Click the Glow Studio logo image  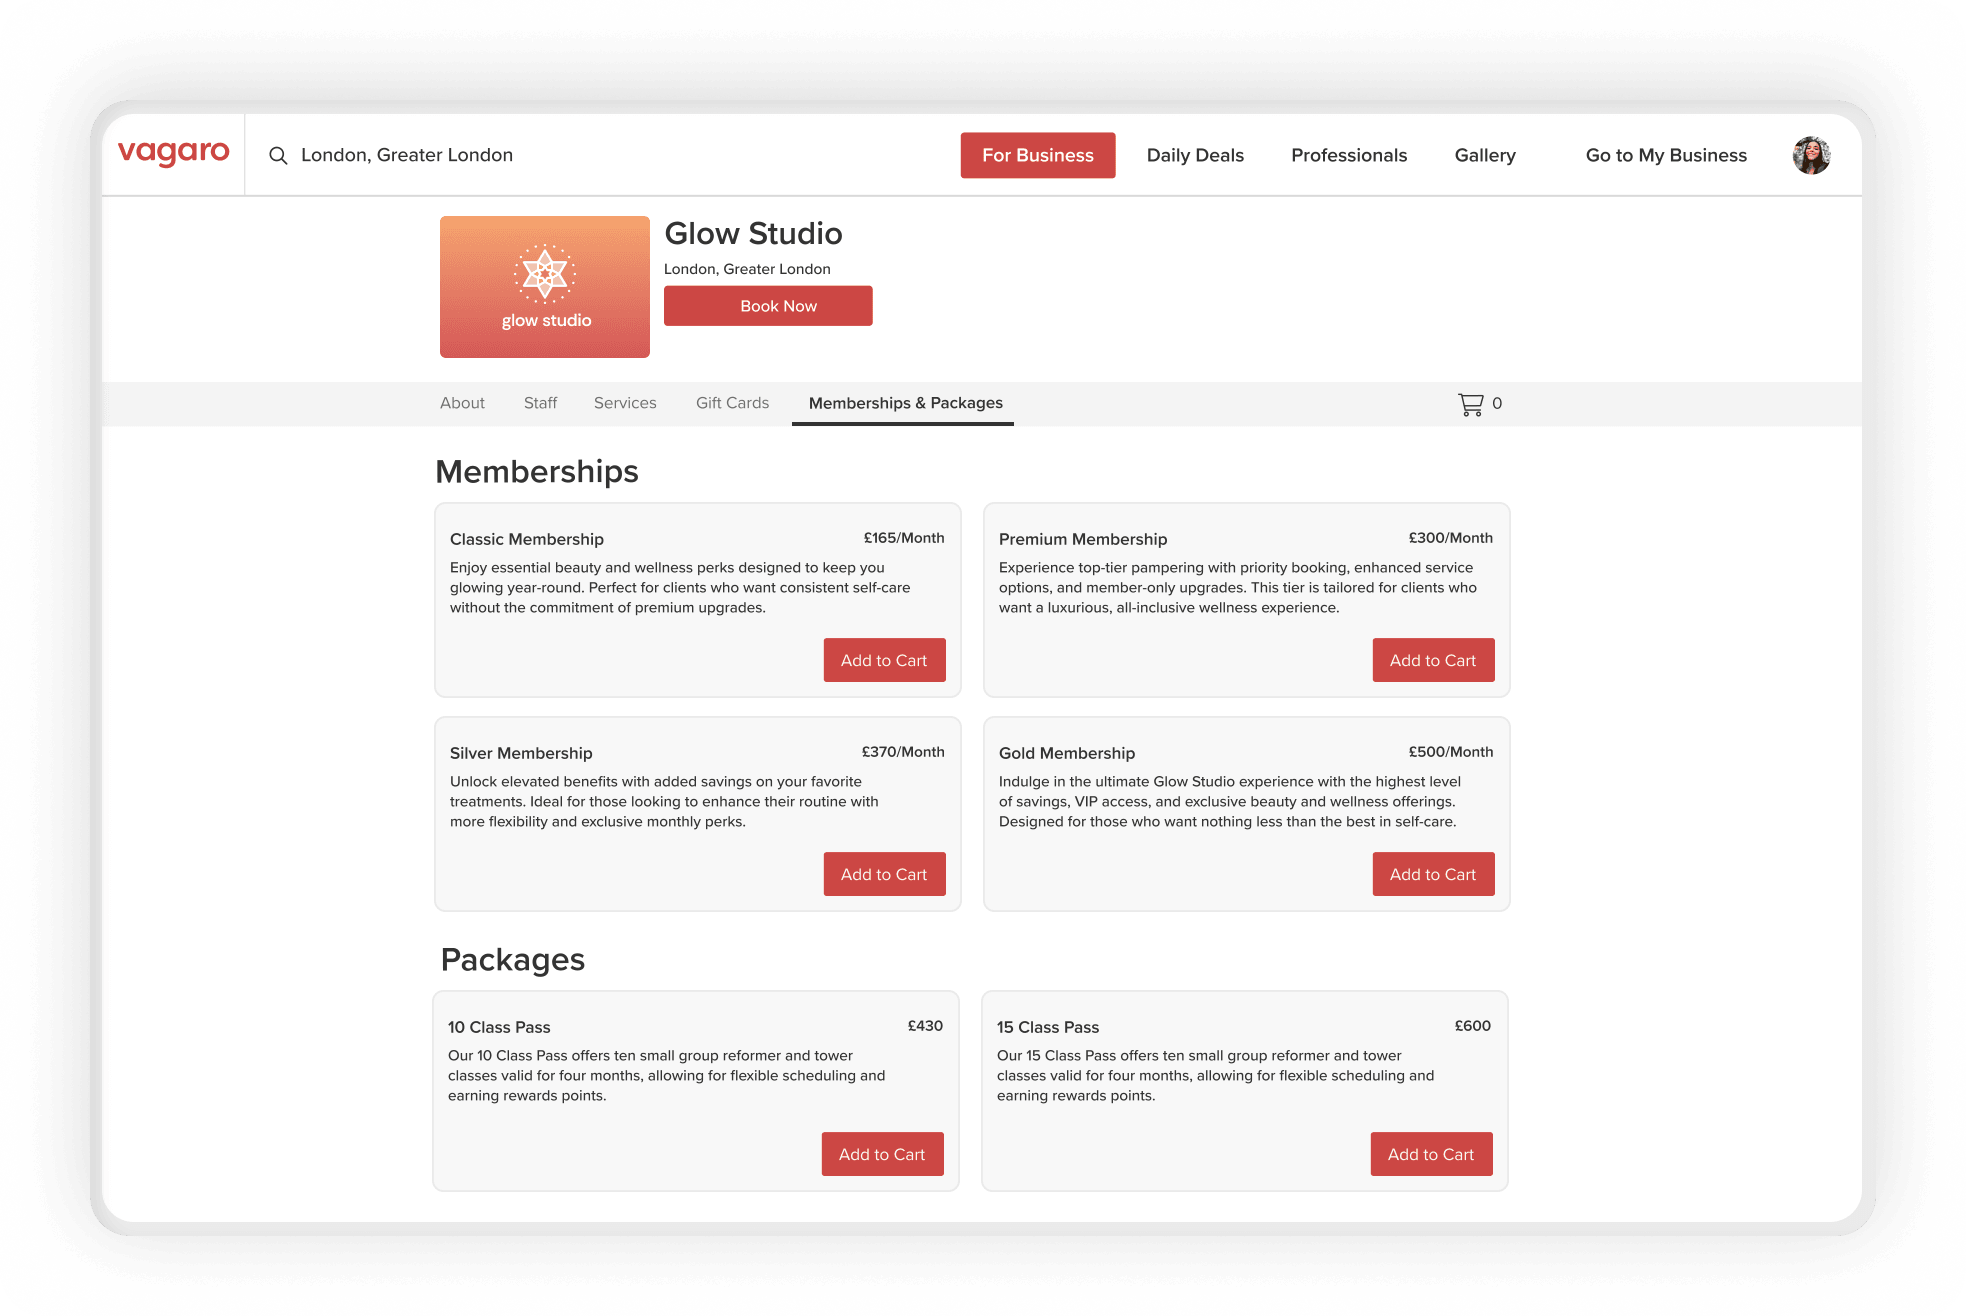(545, 287)
